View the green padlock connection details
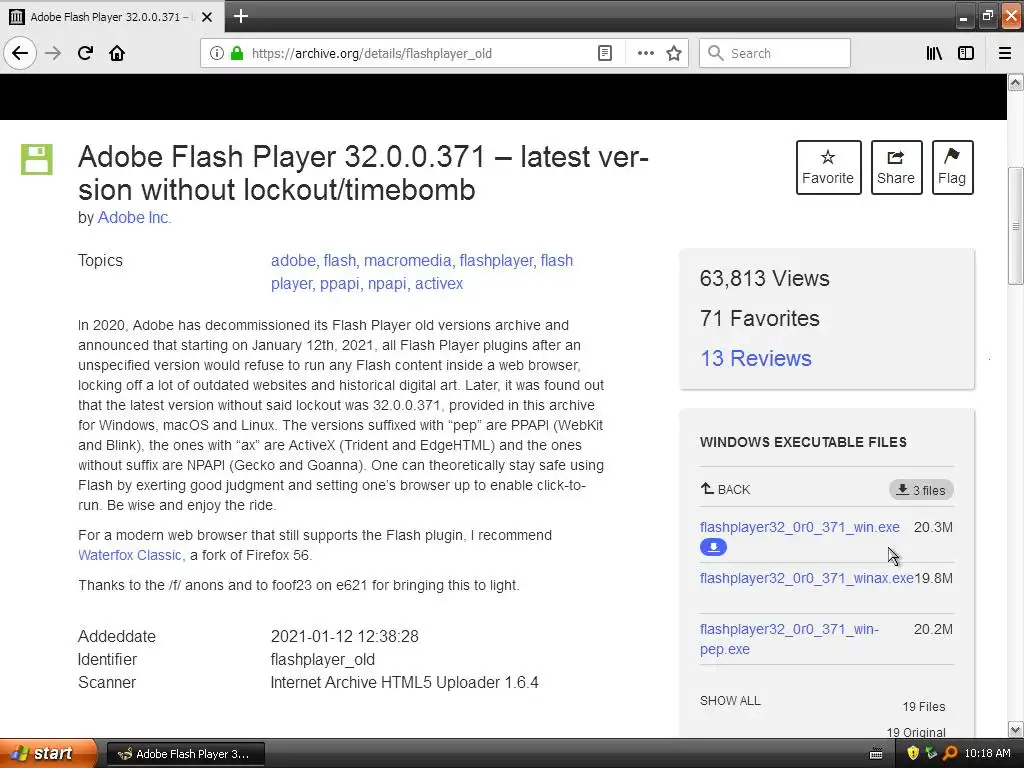 [x=236, y=53]
